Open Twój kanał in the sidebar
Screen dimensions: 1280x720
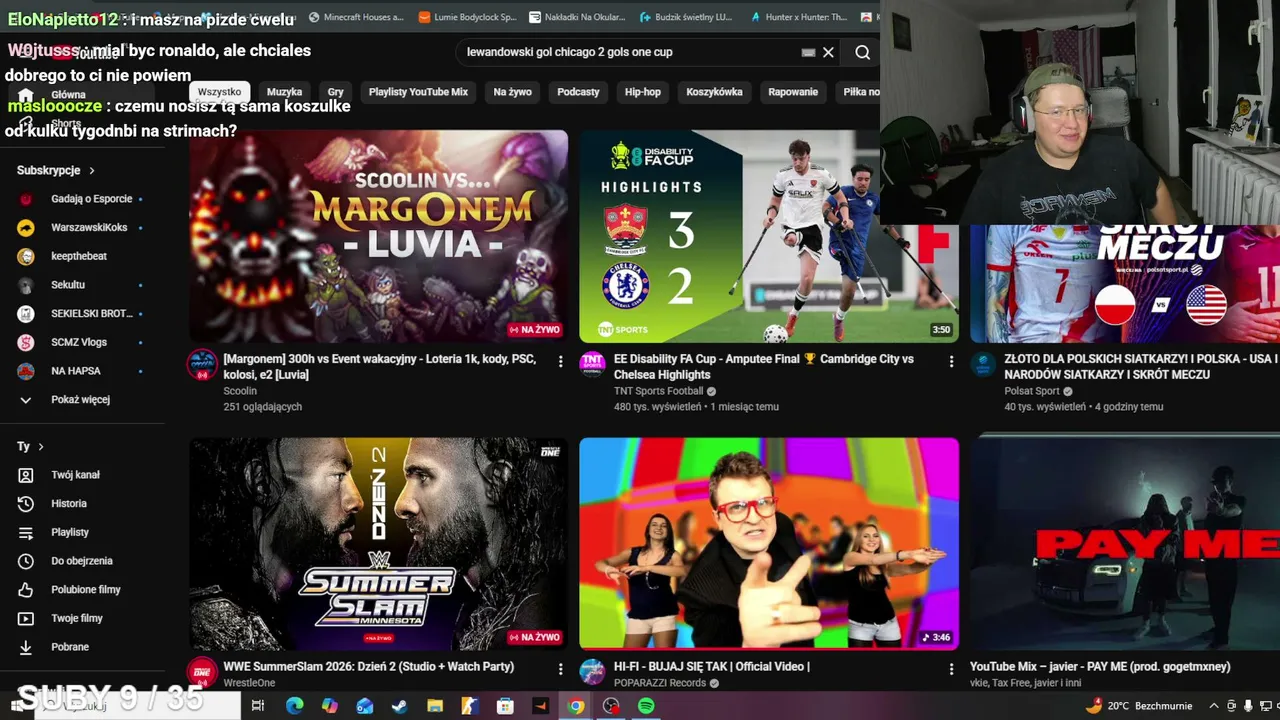[x=75, y=475]
